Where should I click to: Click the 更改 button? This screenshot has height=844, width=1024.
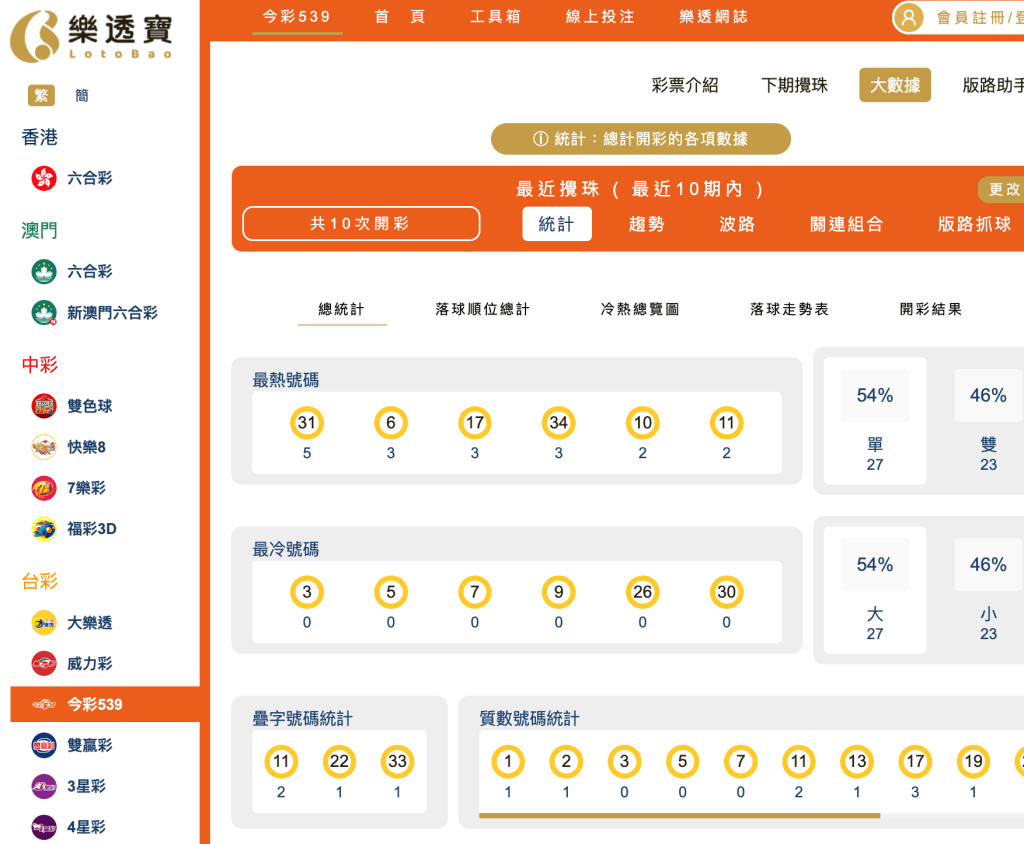(x=1002, y=189)
